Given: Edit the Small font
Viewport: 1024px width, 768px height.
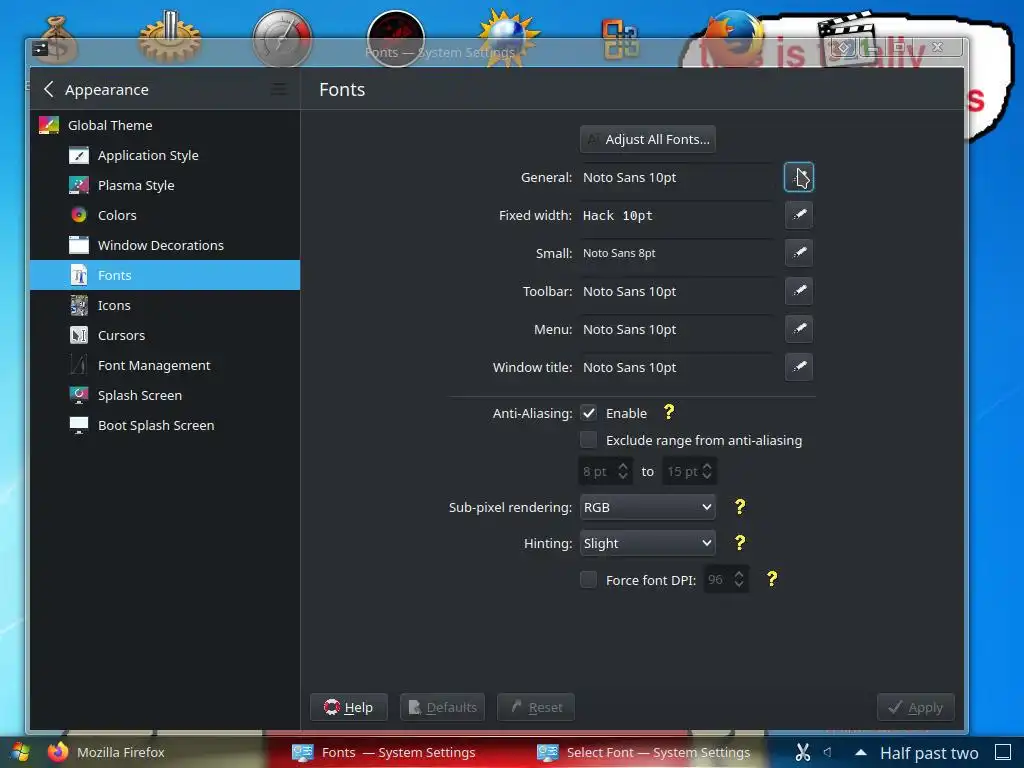Looking at the screenshot, I should pos(799,253).
